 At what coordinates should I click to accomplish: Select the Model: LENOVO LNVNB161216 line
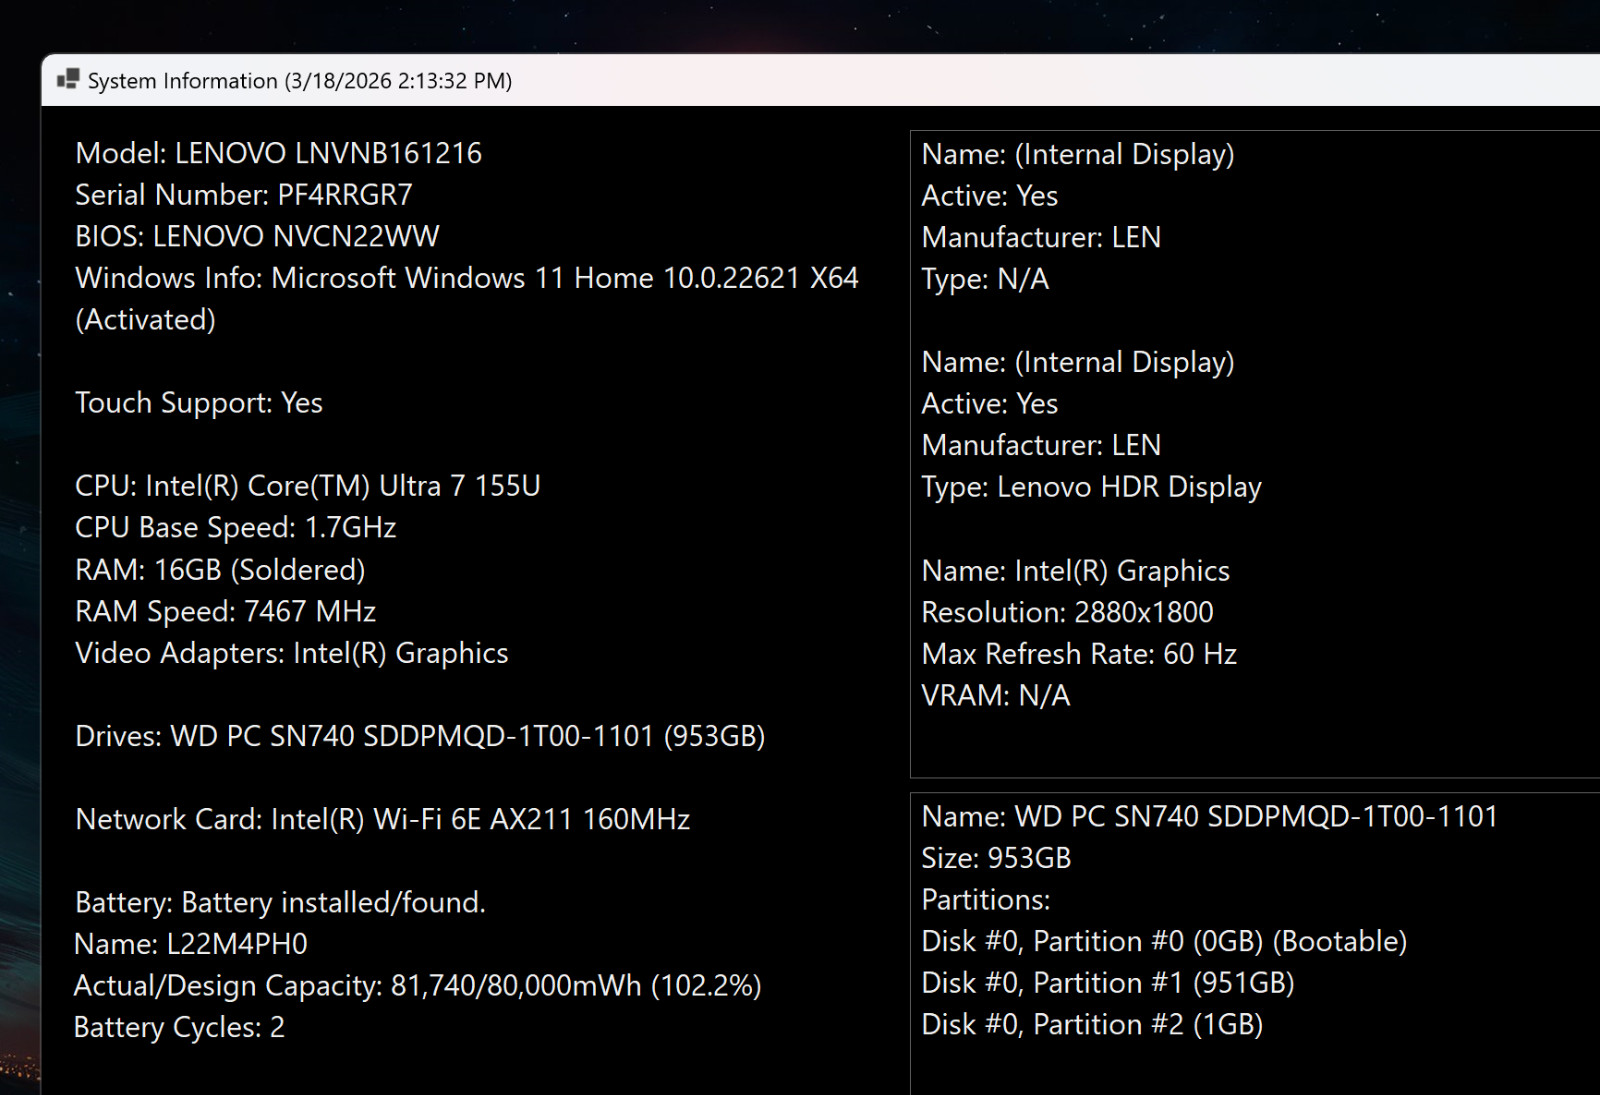(x=278, y=153)
